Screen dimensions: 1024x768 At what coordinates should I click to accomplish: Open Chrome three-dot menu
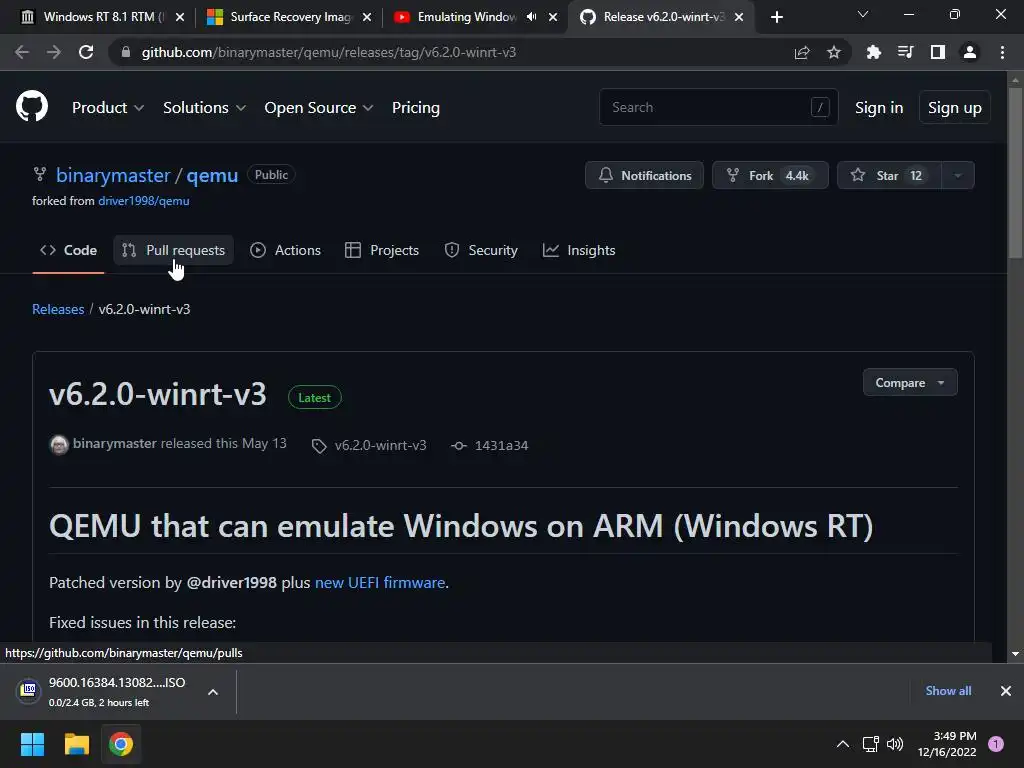[1002, 52]
